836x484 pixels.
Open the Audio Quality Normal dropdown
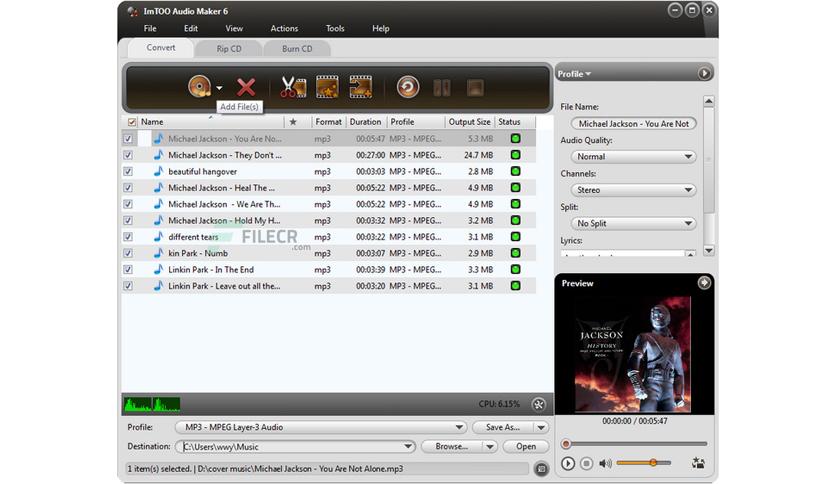[633, 157]
